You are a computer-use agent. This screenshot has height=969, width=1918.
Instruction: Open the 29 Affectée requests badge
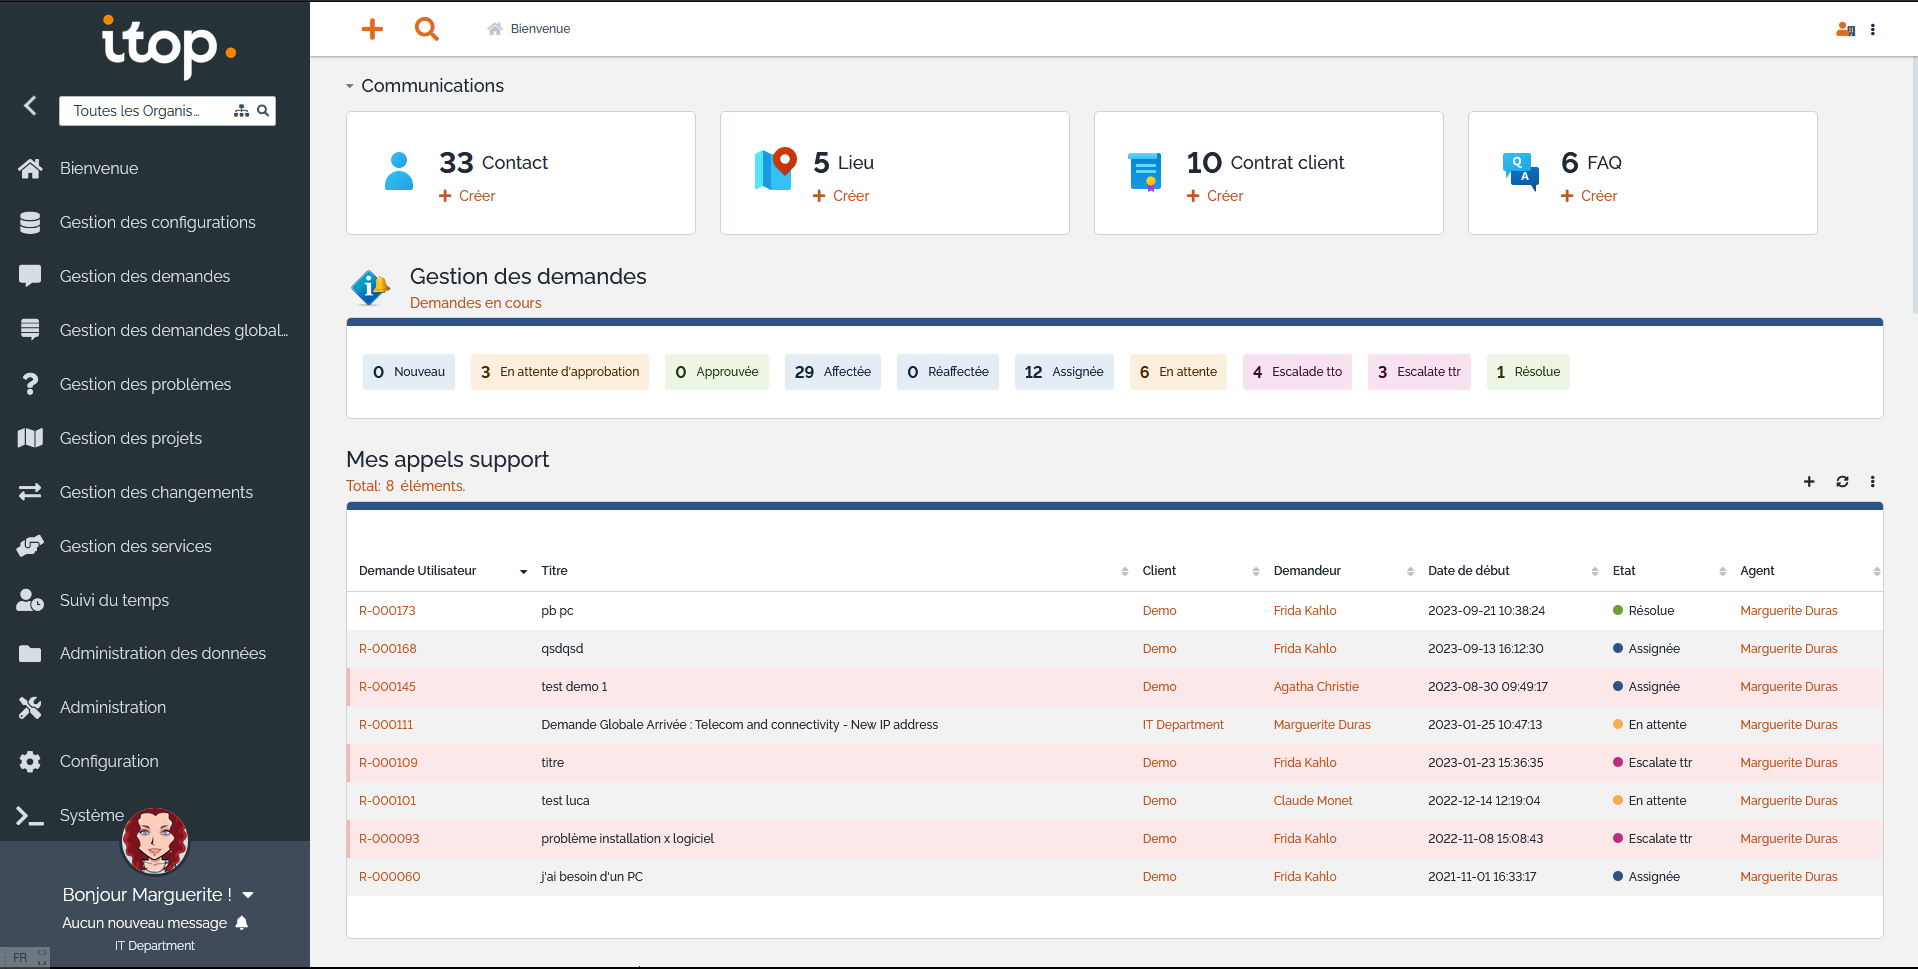click(x=833, y=372)
